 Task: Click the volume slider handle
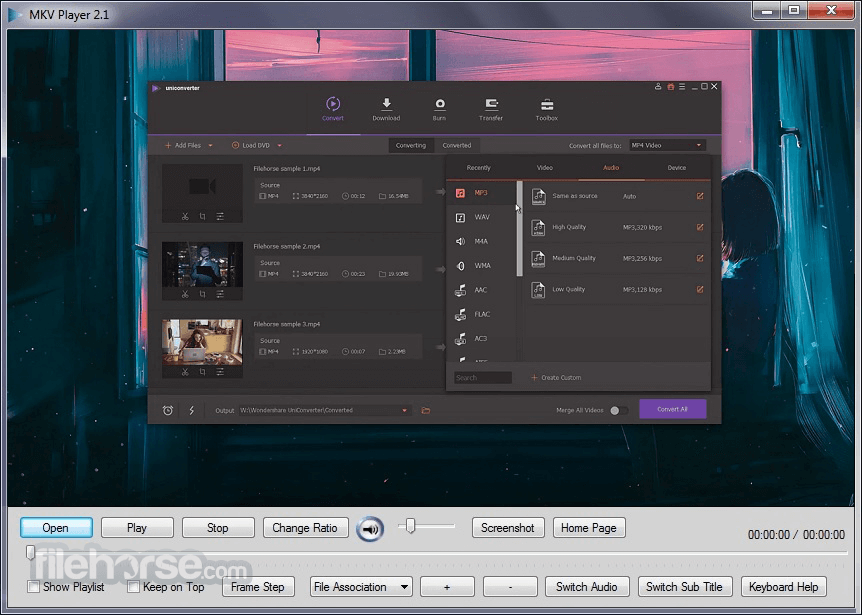[410, 525]
